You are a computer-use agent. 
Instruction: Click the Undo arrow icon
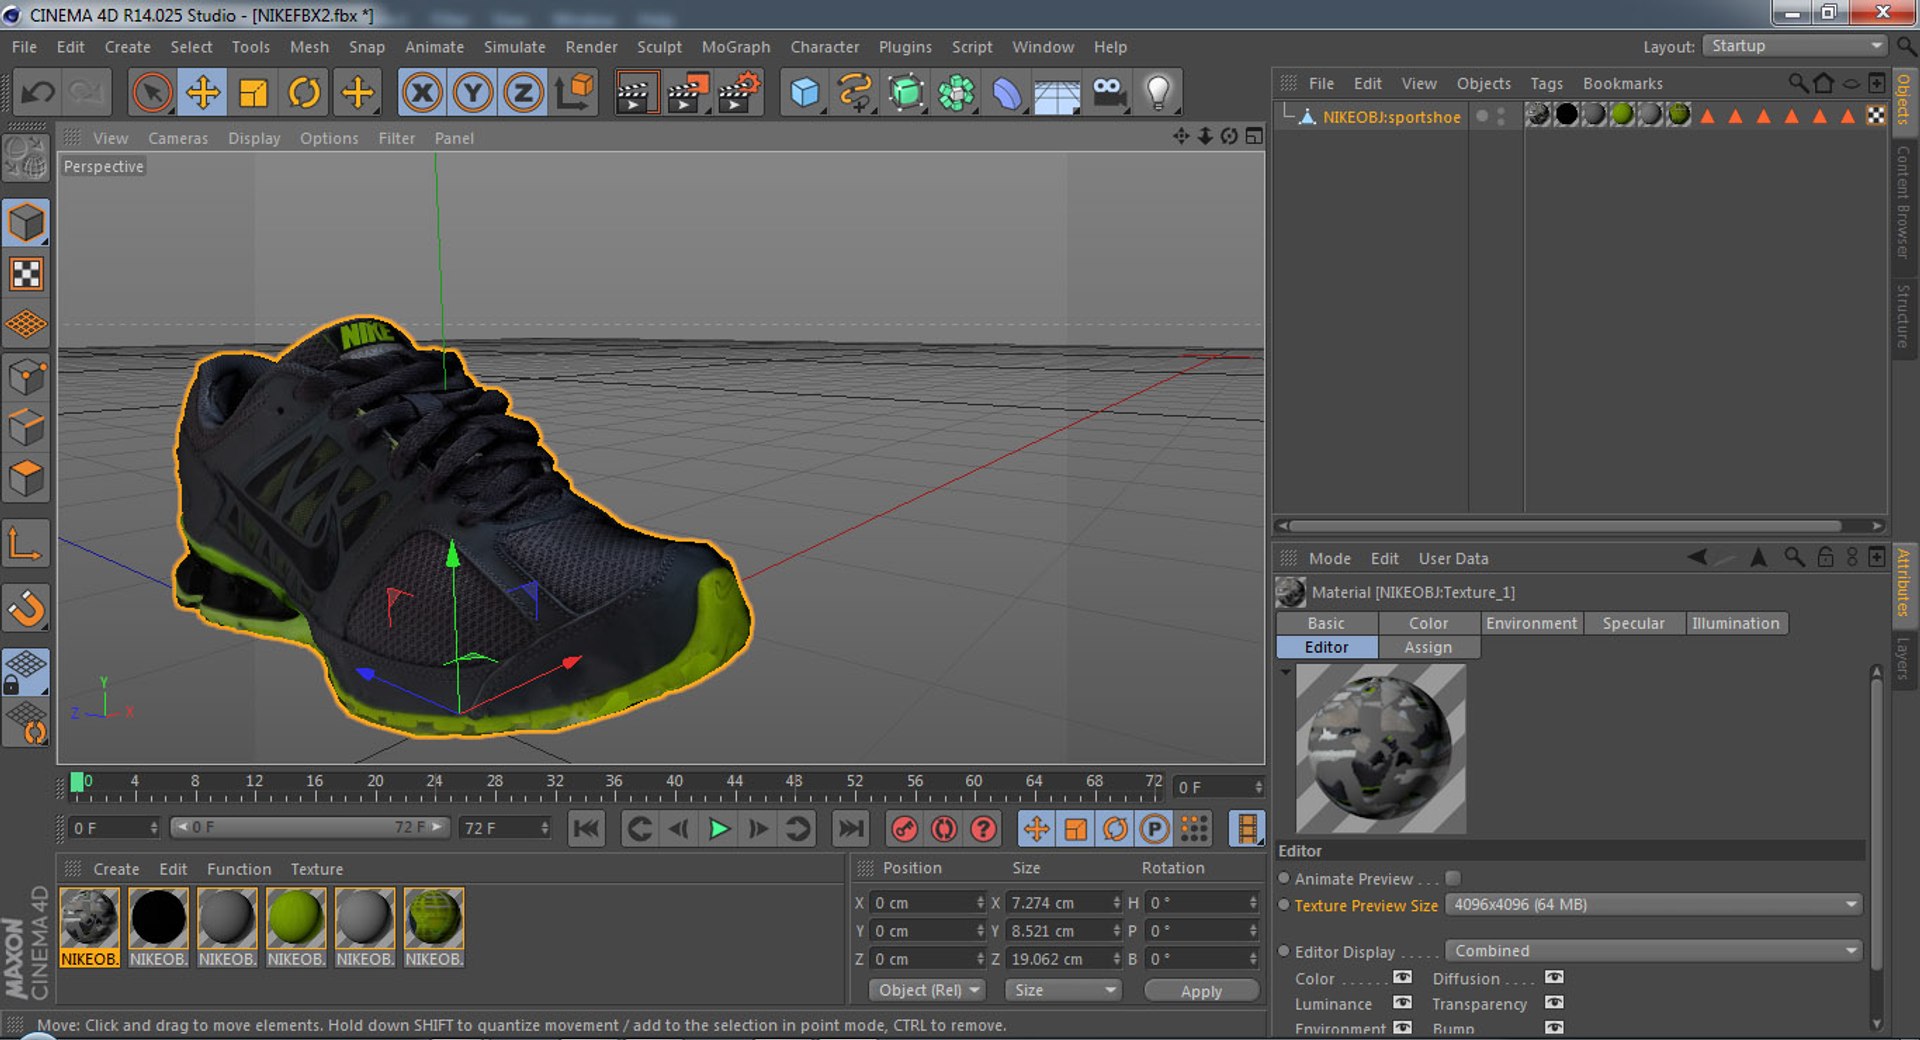coord(38,93)
